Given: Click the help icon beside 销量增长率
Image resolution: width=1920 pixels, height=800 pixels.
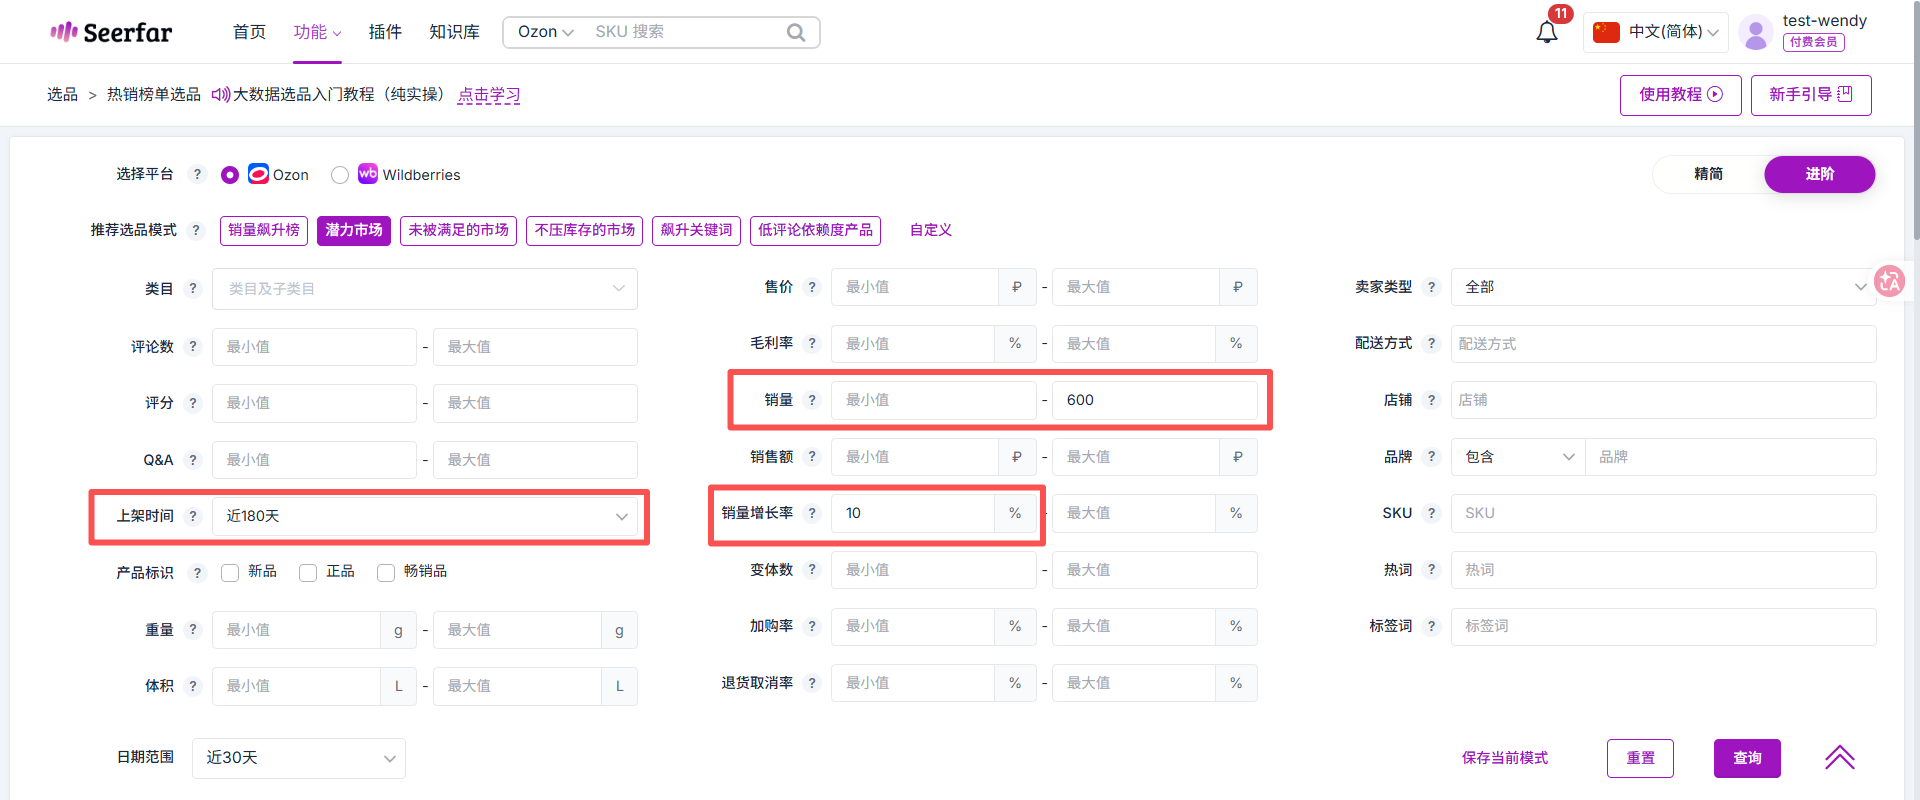Looking at the screenshot, I should click(x=812, y=513).
